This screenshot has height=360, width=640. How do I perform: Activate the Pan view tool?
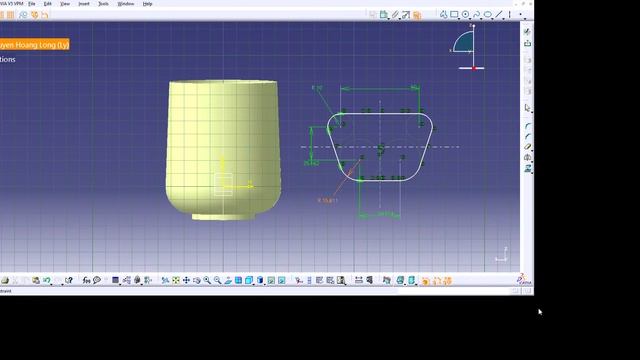click(x=186, y=280)
